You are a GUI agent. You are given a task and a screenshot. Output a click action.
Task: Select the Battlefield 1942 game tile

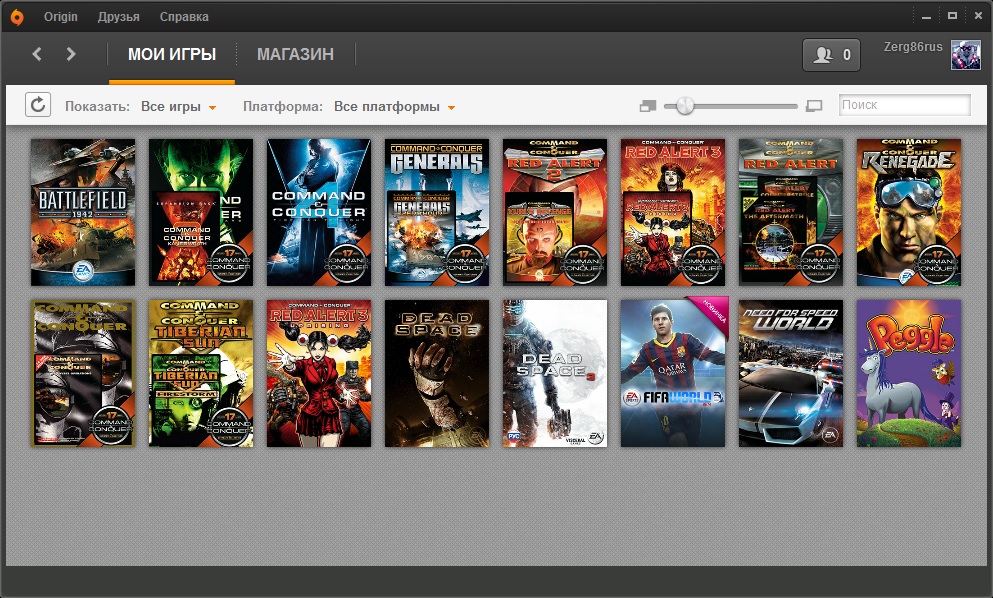[x=83, y=212]
